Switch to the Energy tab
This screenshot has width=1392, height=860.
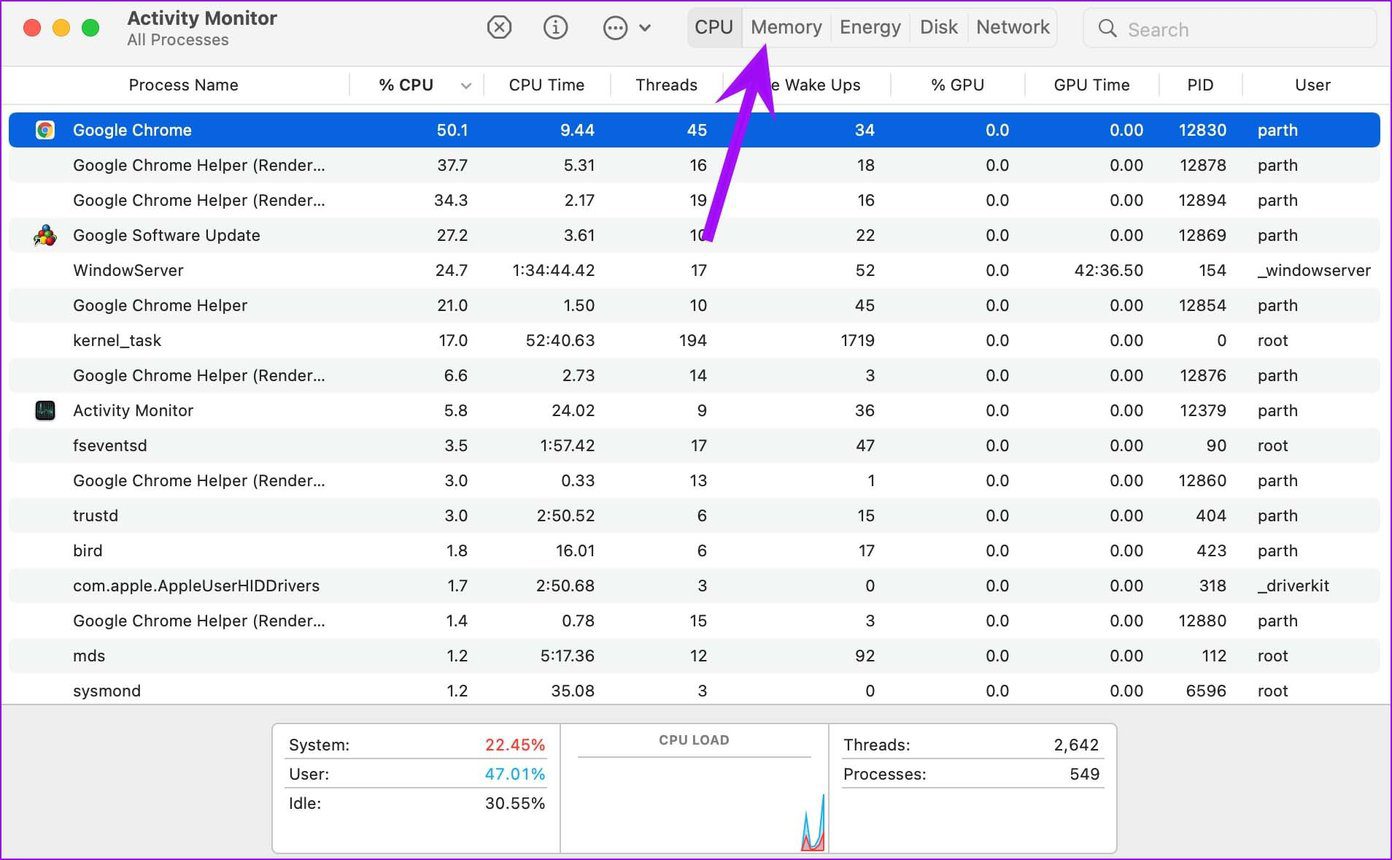870,27
